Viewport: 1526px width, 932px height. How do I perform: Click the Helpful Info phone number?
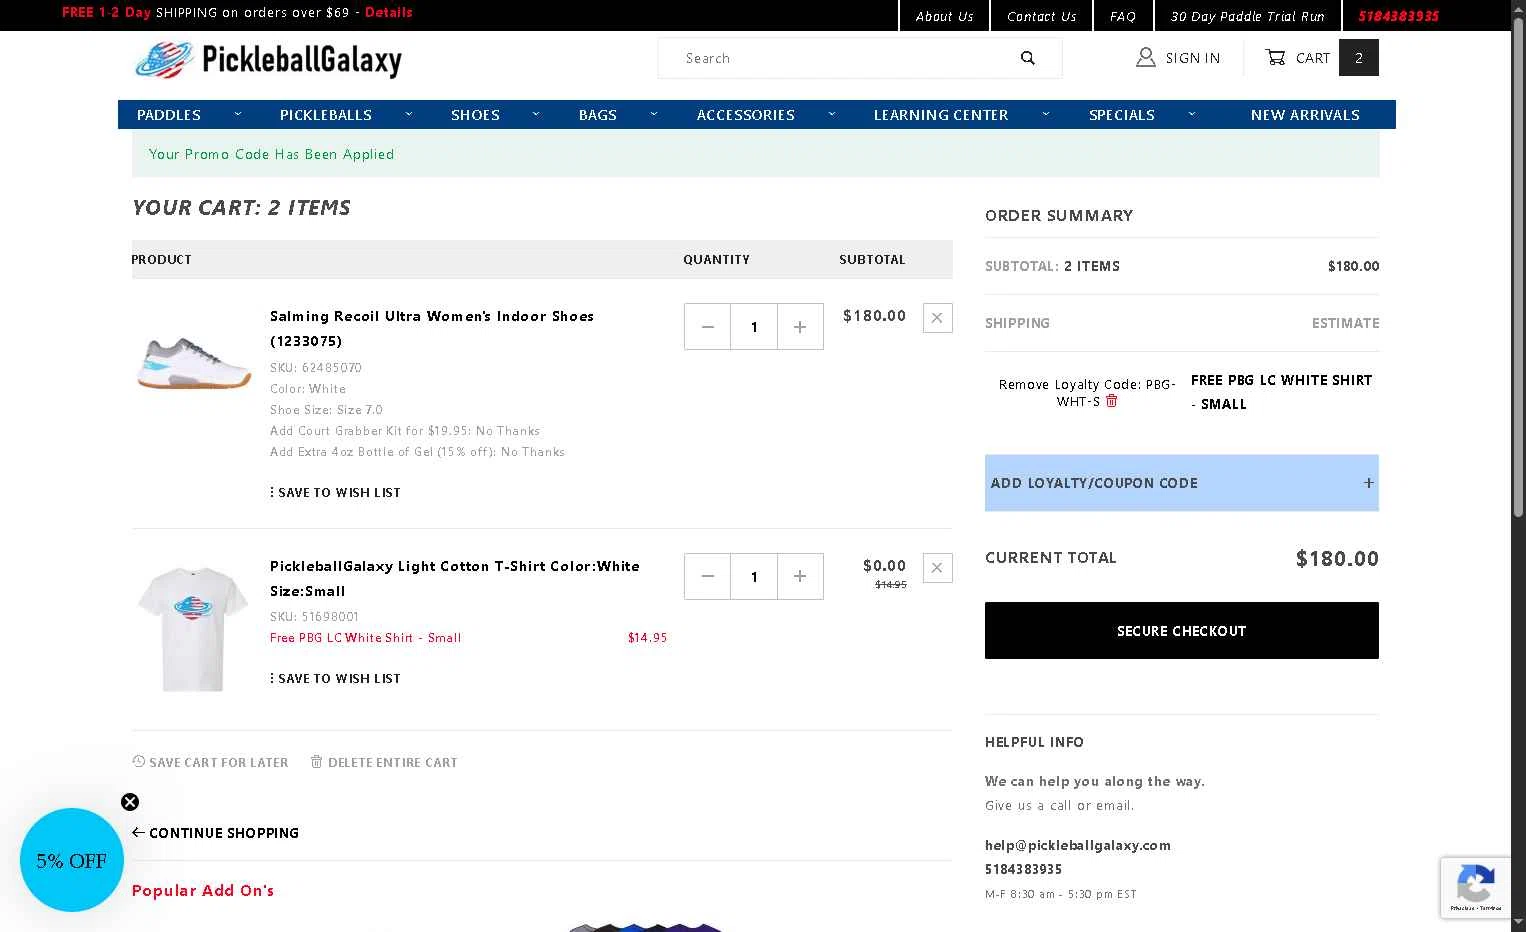(x=1024, y=869)
